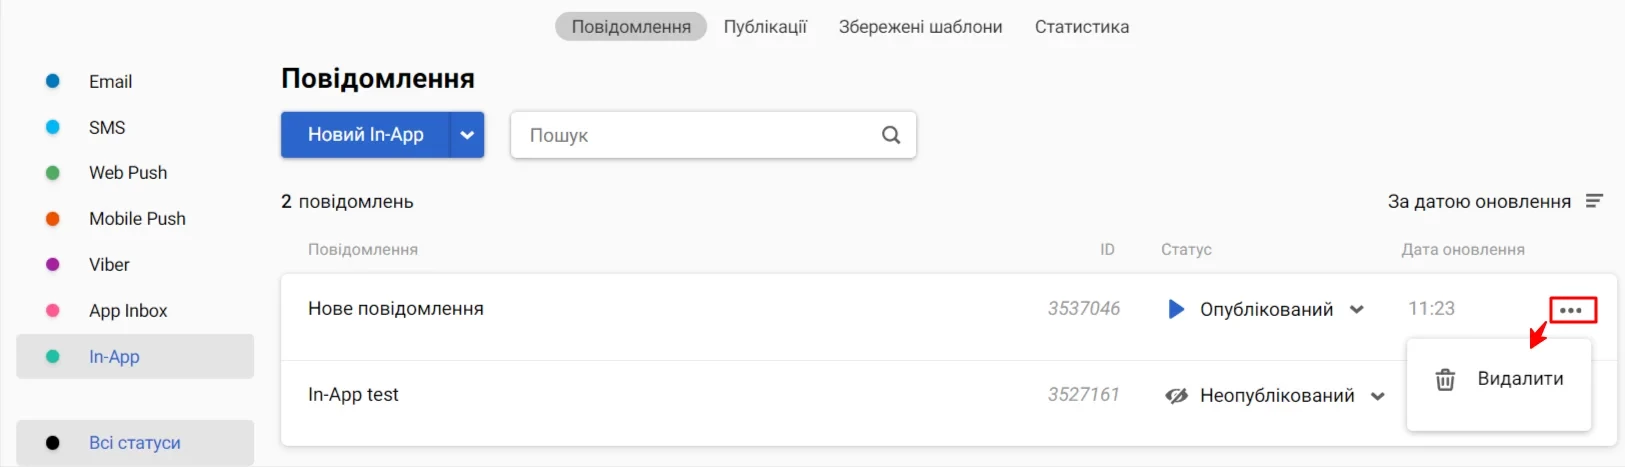
Task: Click the Дата оновлення column header
Action: click(1463, 250)
